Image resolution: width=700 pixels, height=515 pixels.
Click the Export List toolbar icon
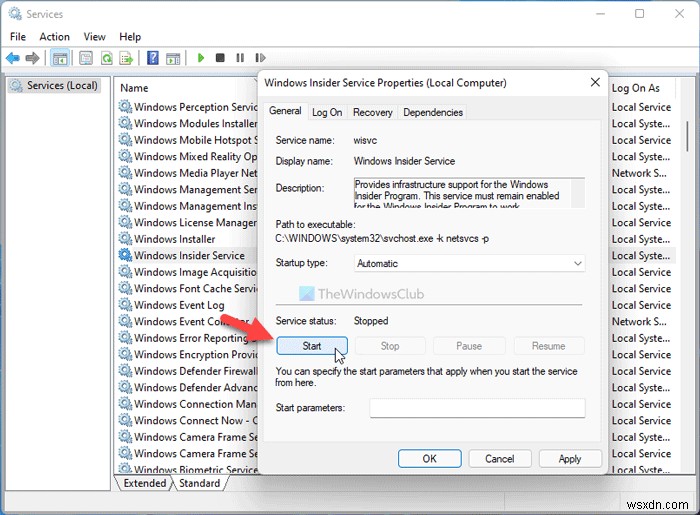pyautogui.click(x=126, y=58)
